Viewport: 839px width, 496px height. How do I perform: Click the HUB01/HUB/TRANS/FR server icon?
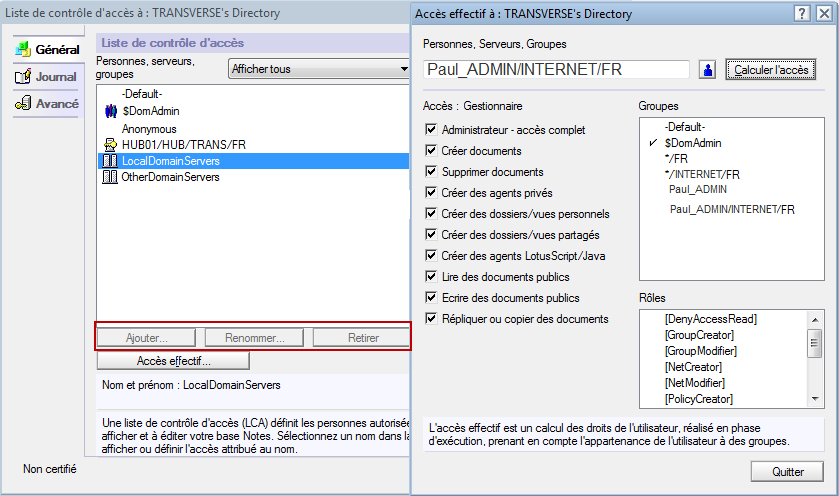(111, 145)
